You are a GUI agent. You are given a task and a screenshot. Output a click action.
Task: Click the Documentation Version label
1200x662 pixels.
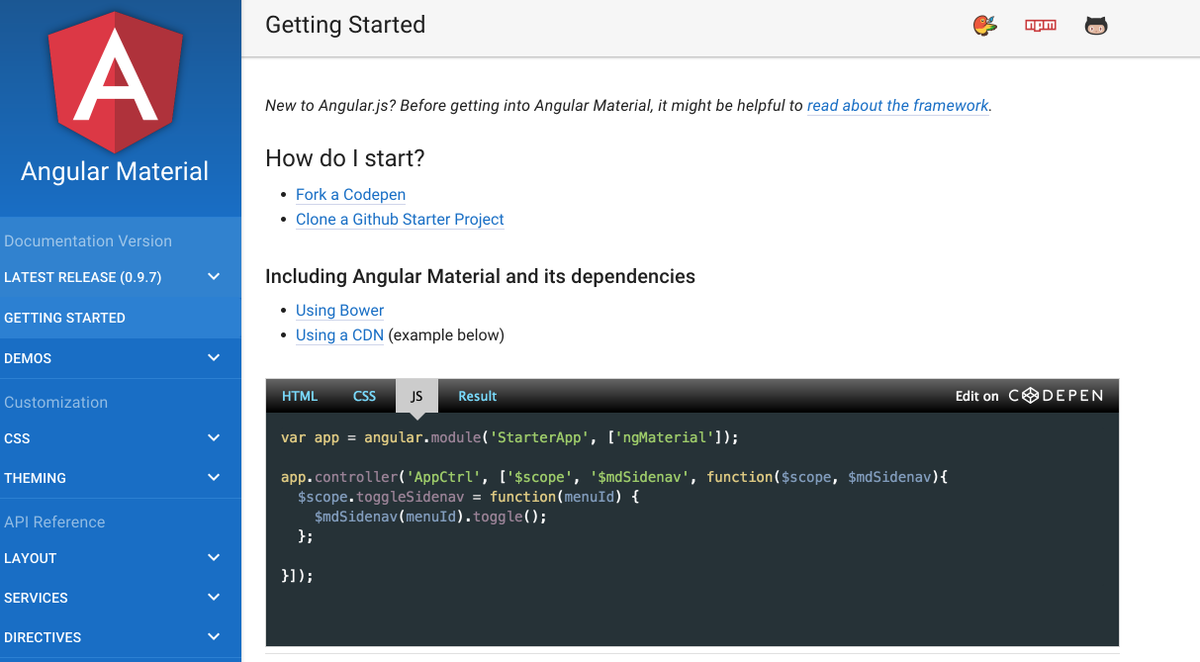tap(88, 241)
